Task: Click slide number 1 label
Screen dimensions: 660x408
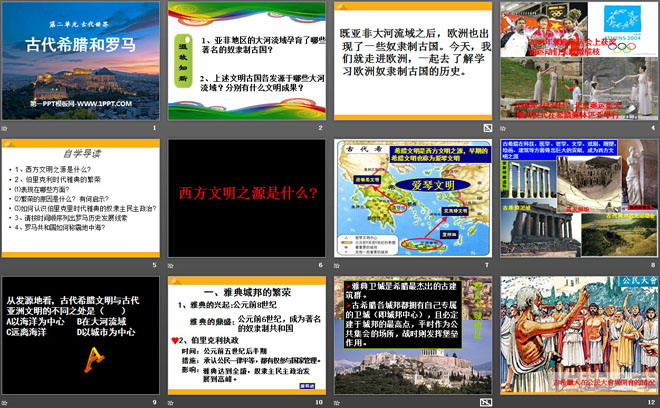Action: 154,128
